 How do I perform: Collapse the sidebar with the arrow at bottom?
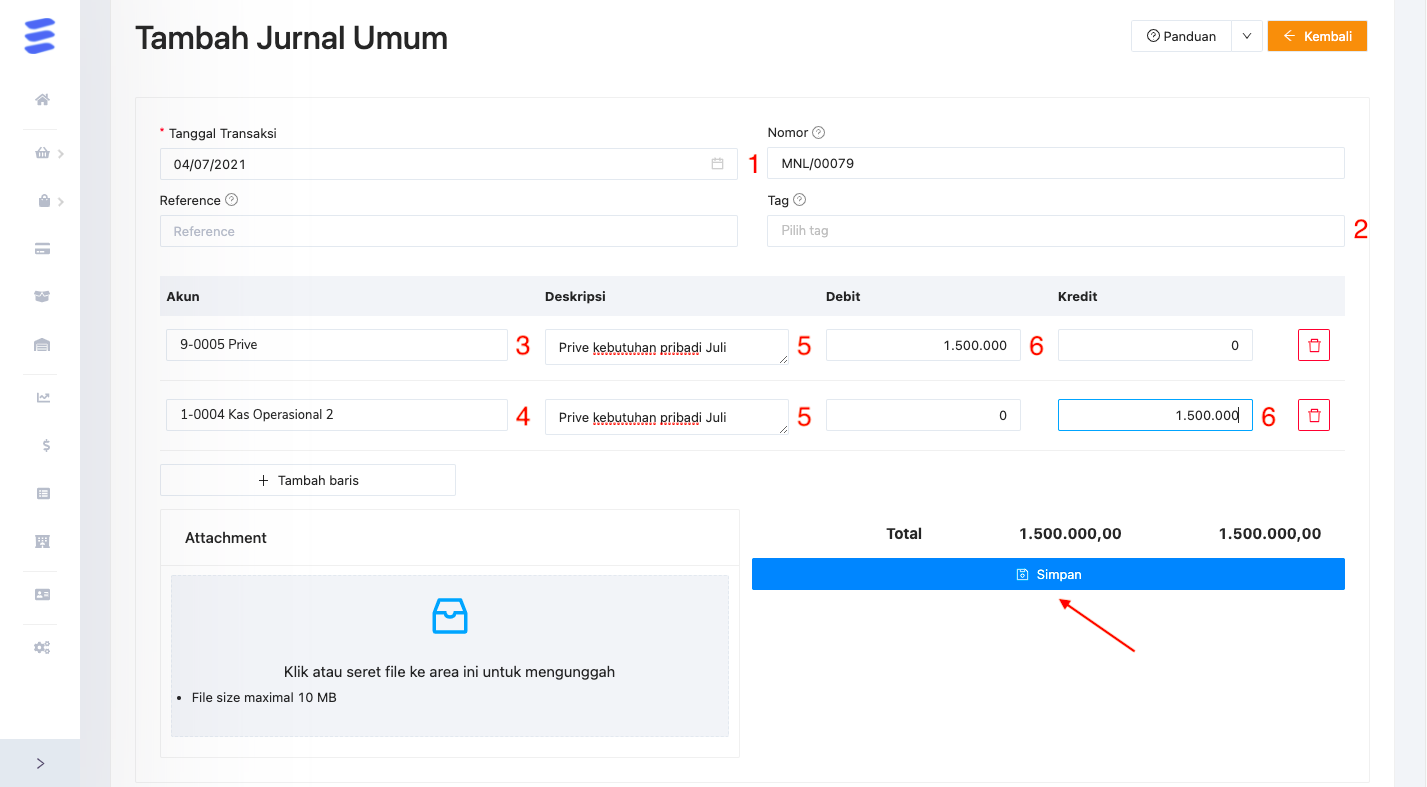pos(39,762)
